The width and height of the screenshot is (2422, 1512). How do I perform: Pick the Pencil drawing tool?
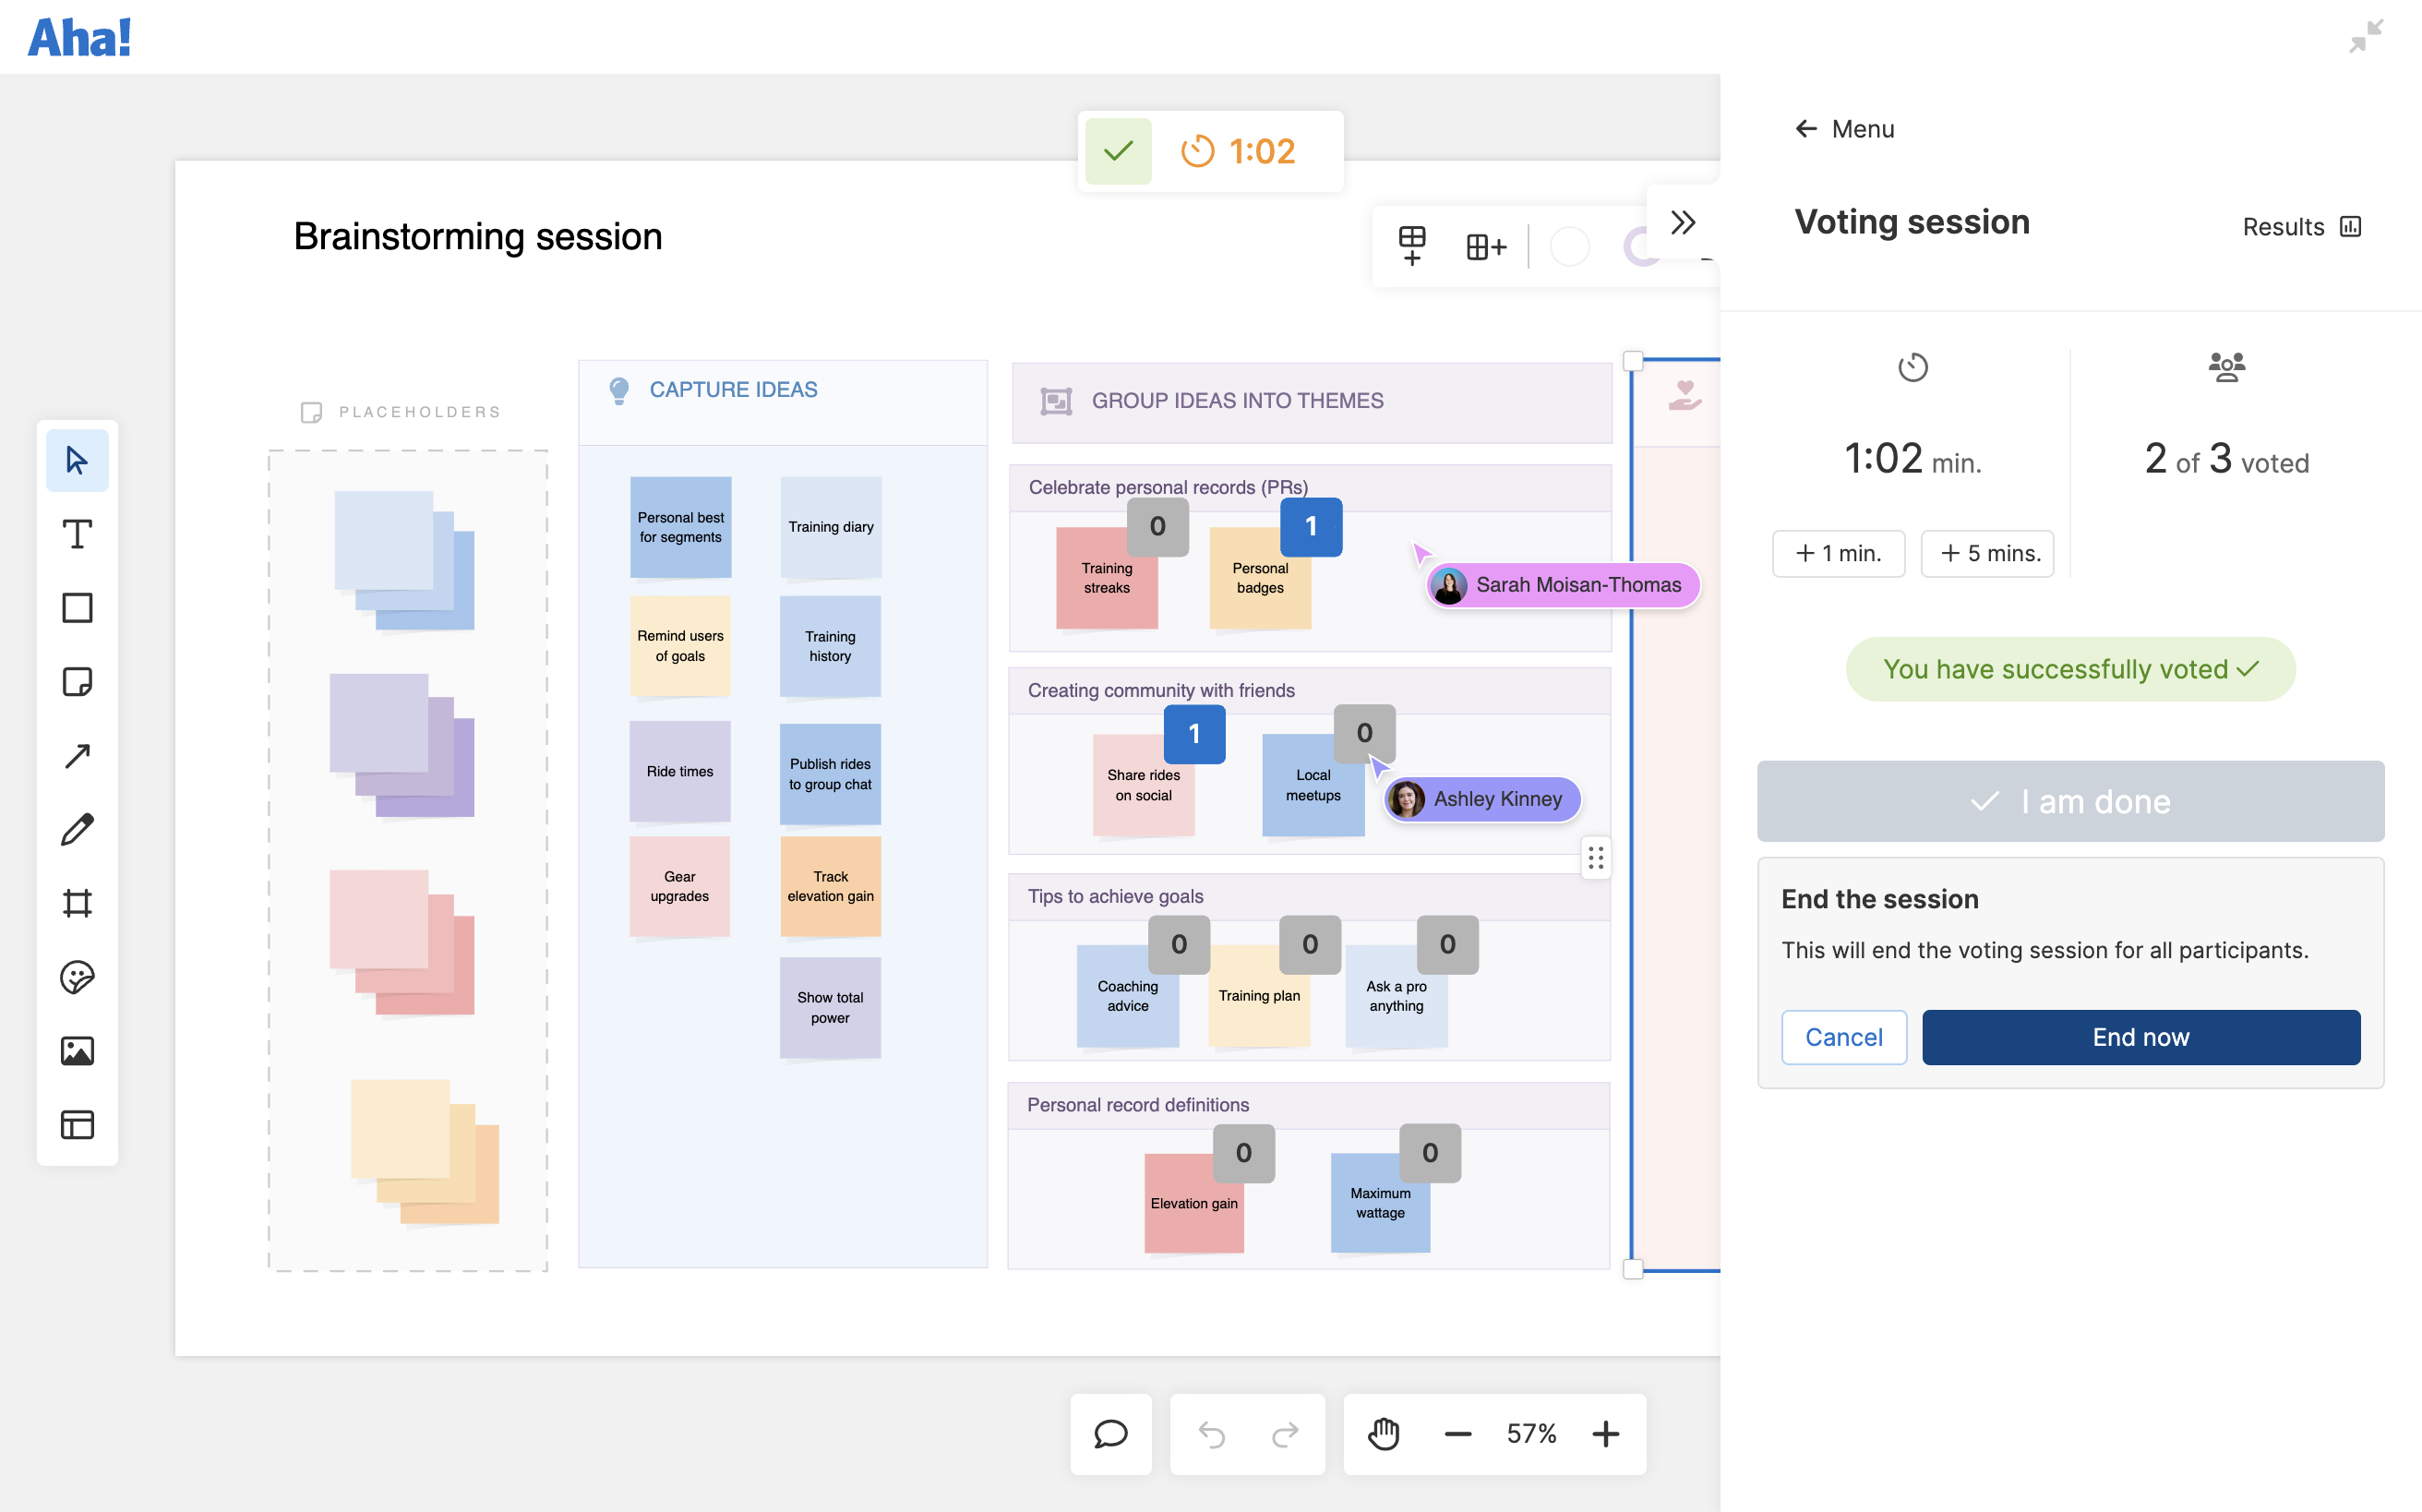click(x=77, y=829)
